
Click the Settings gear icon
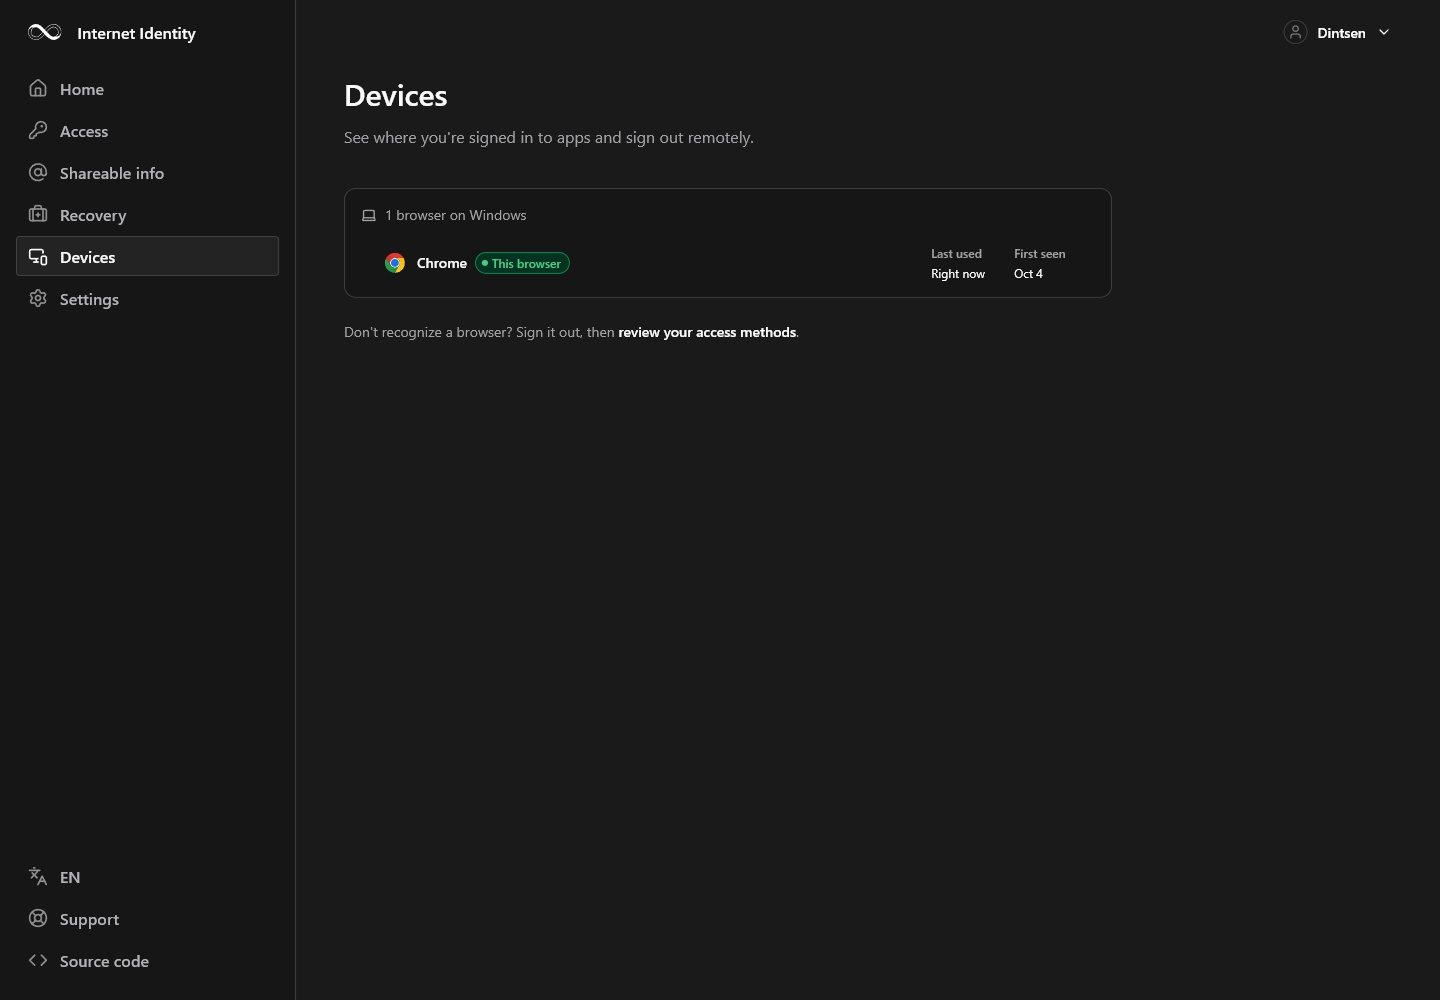pos(38,298)
